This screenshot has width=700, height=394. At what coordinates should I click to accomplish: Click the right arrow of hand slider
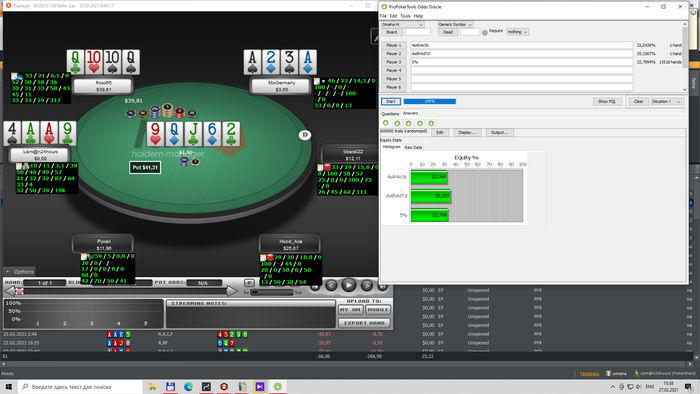point(232,291)
